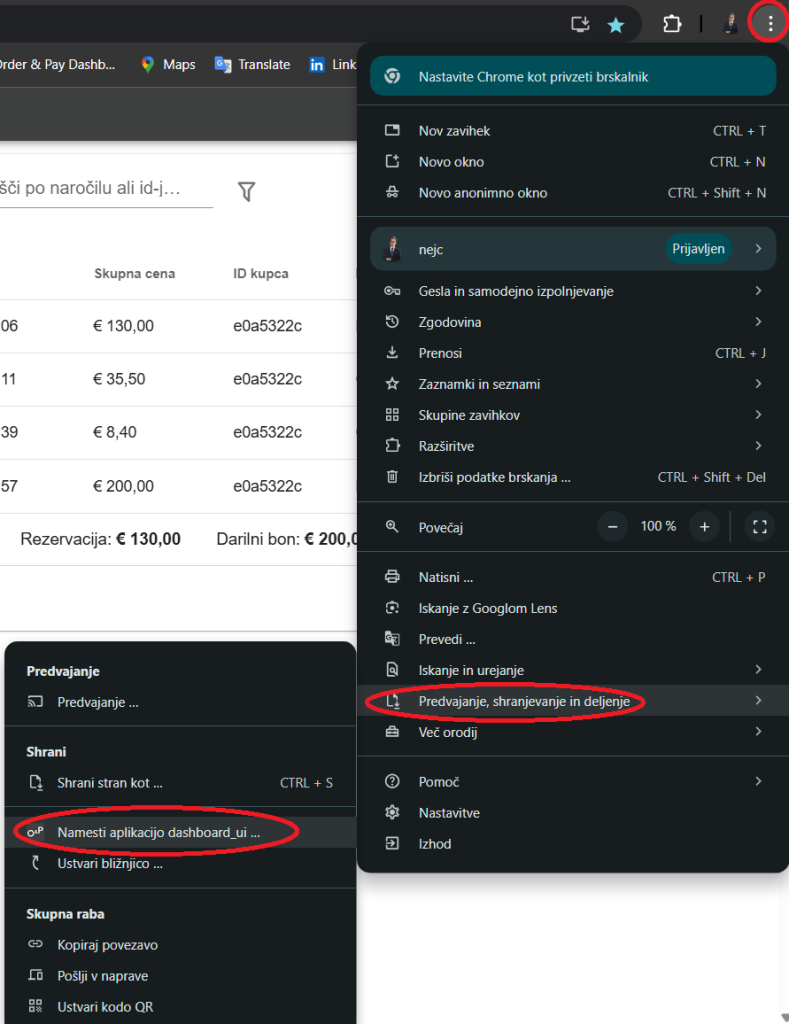Expand Zaznamki in seznami submenu arrow
The height and width of the screenshot is (1024, 789).
(758, 383)
